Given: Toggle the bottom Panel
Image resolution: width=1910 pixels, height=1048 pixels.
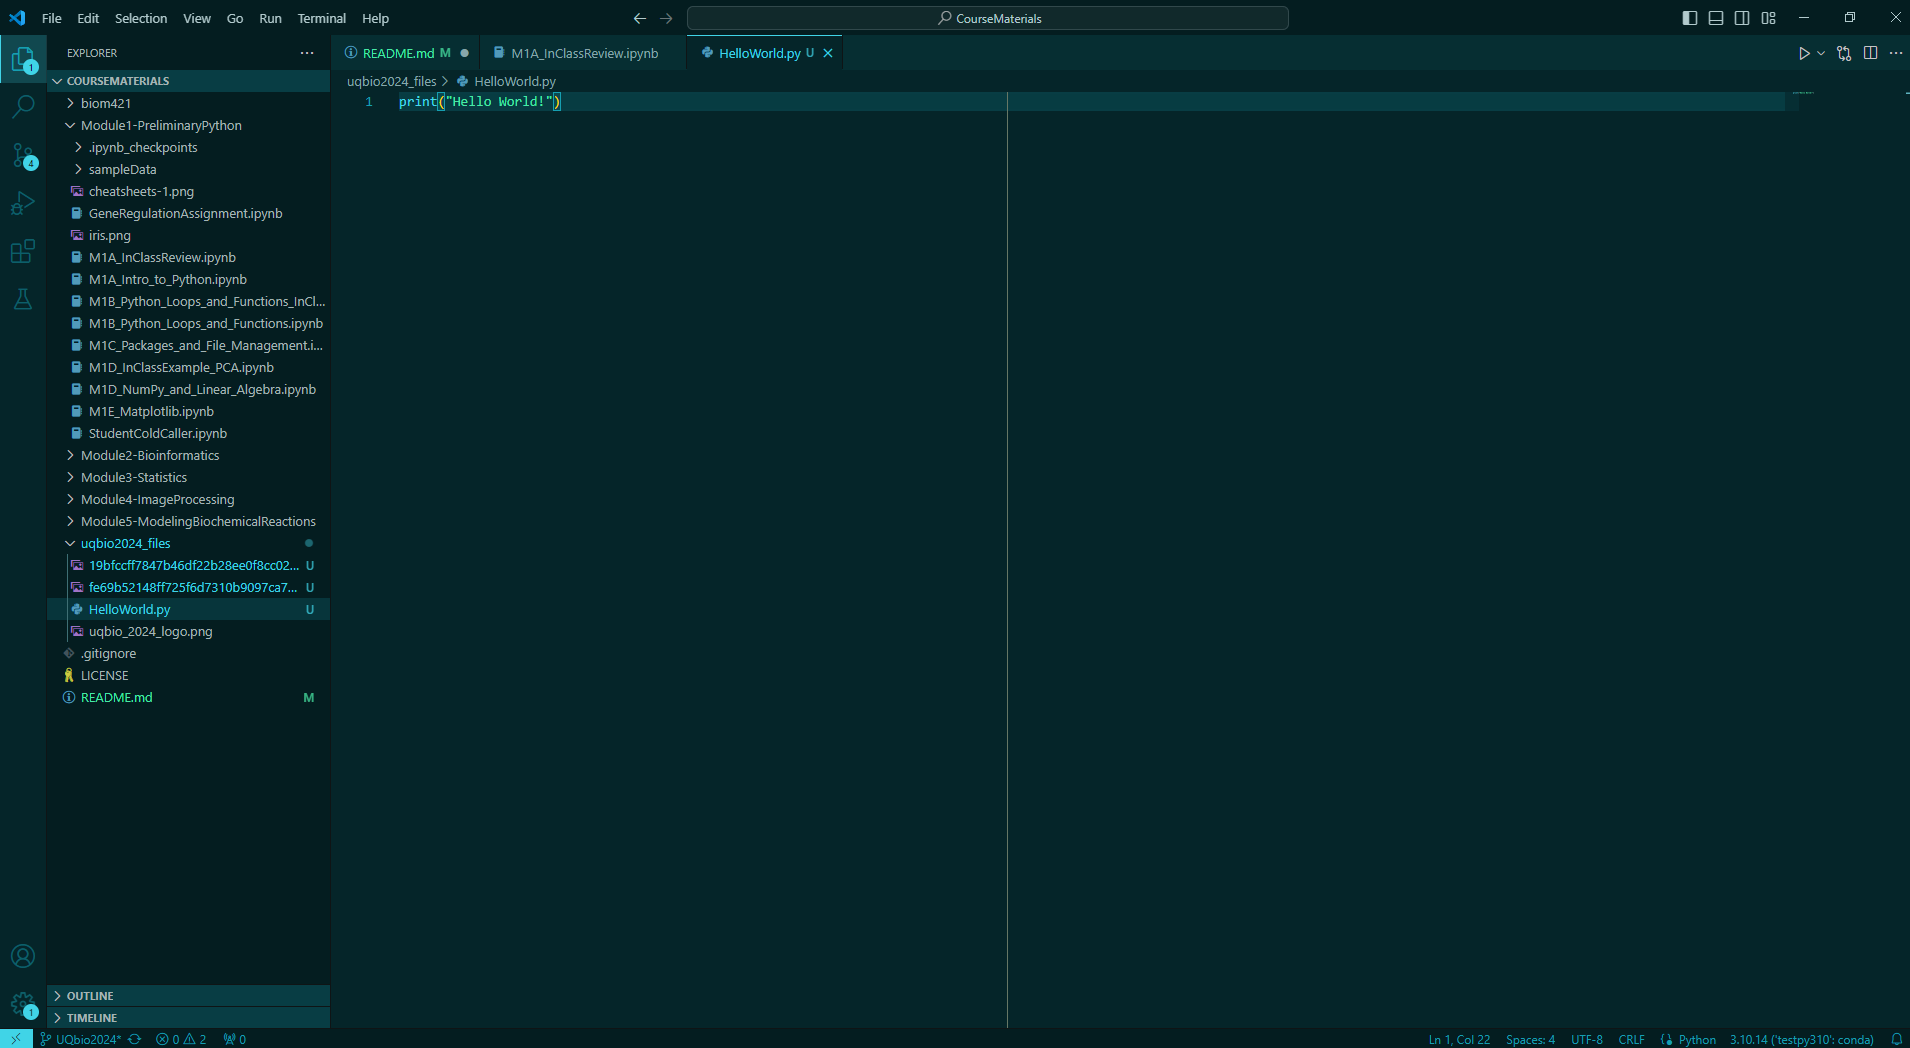Looking at the screenshot, I should [1716, 18].
